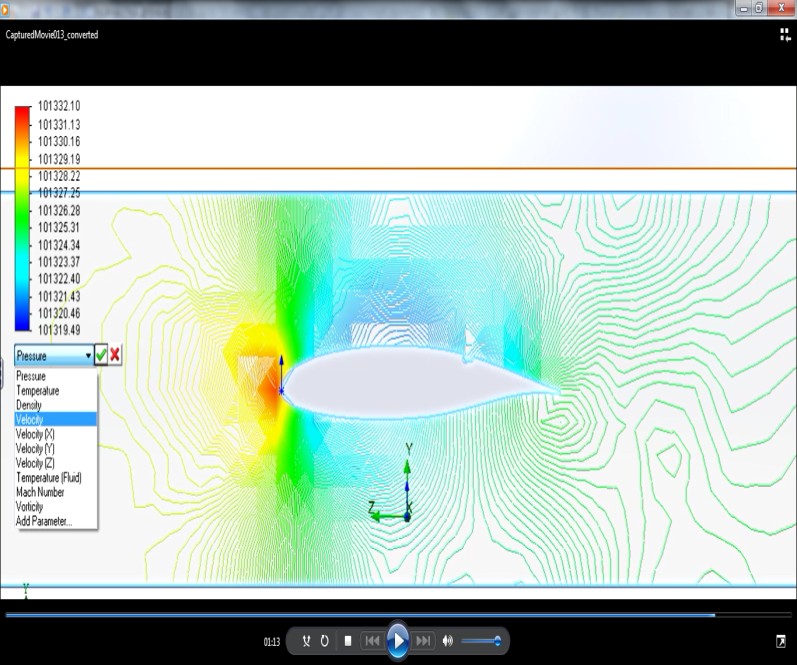Click legend value 101322.40
The image size is (797, 665).
click(59, 279)
